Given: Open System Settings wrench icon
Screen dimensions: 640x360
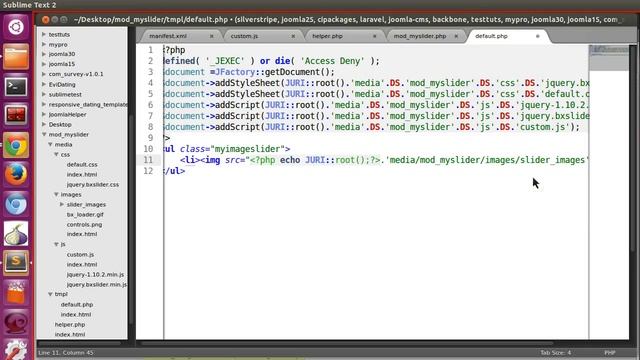Looking at the screenshot, I should (16, 349).
